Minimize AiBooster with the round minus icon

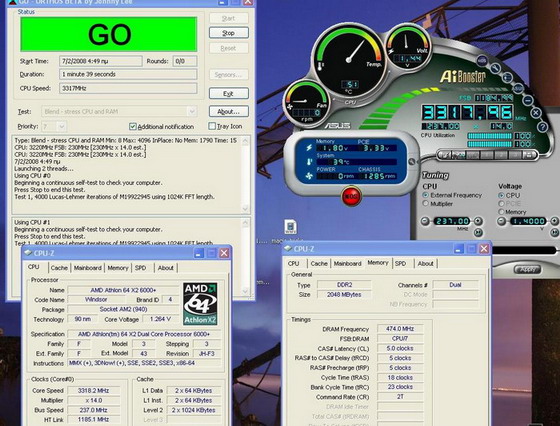(528, 100)
